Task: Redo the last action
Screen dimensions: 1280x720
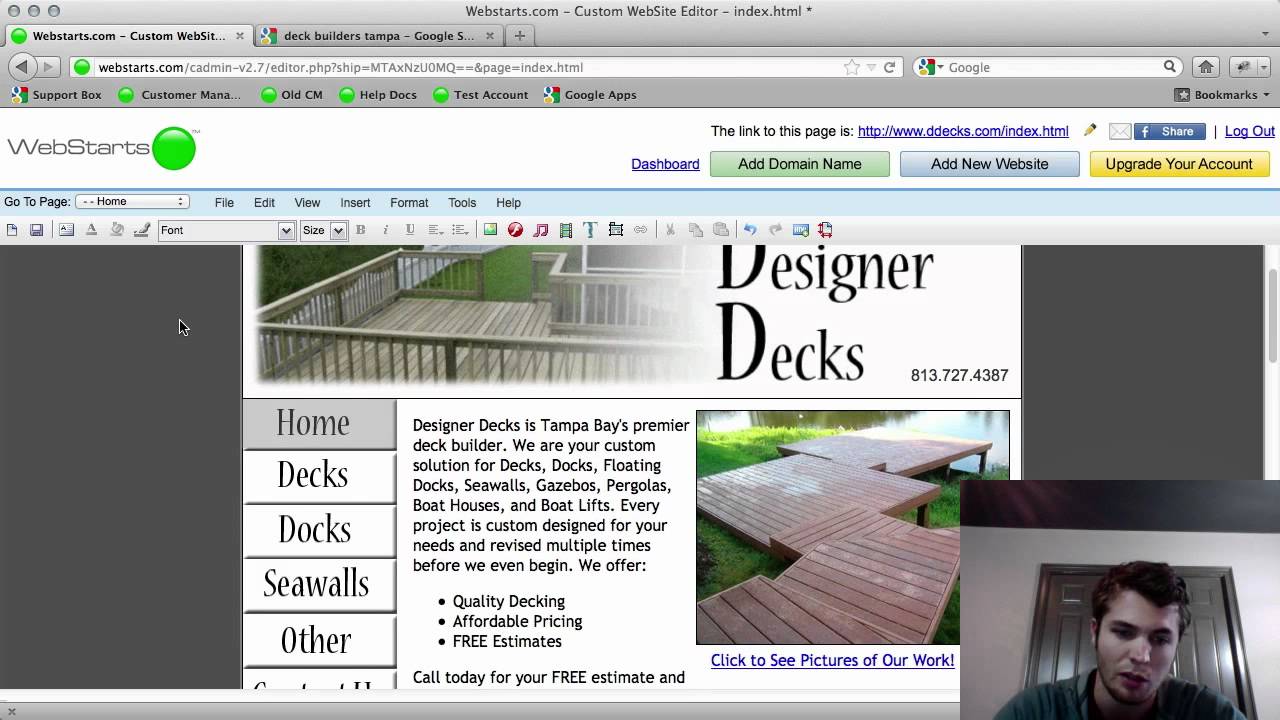Action: [x=775, y=230]
